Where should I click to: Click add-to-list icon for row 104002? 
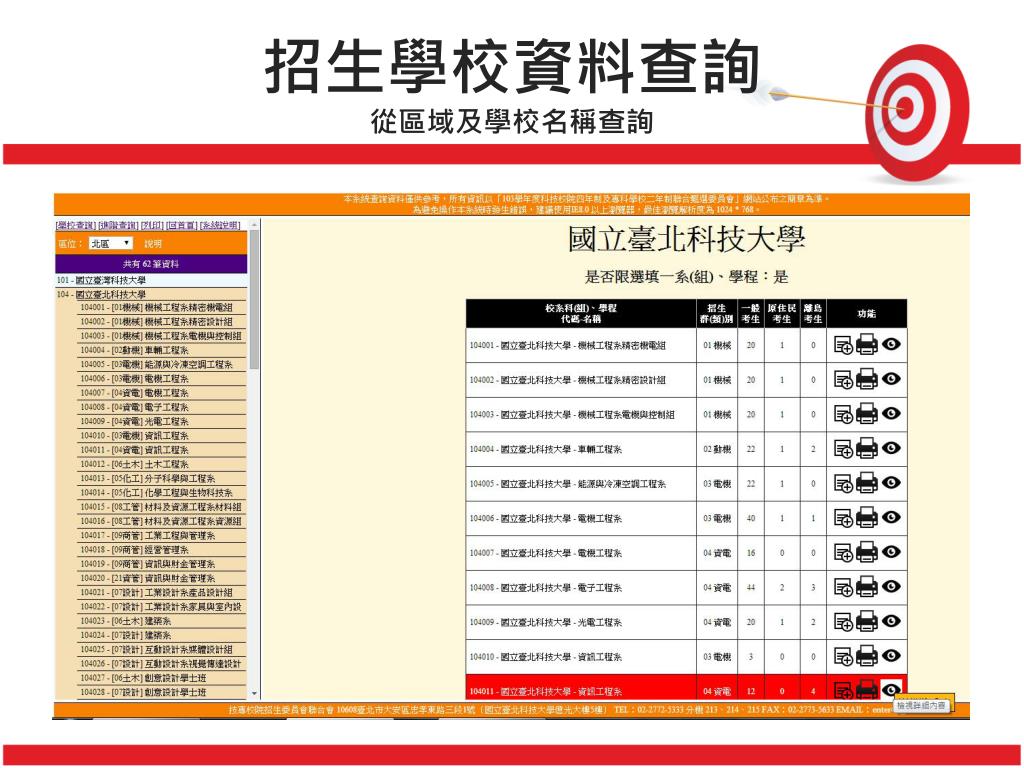click(x=844, y=379)
